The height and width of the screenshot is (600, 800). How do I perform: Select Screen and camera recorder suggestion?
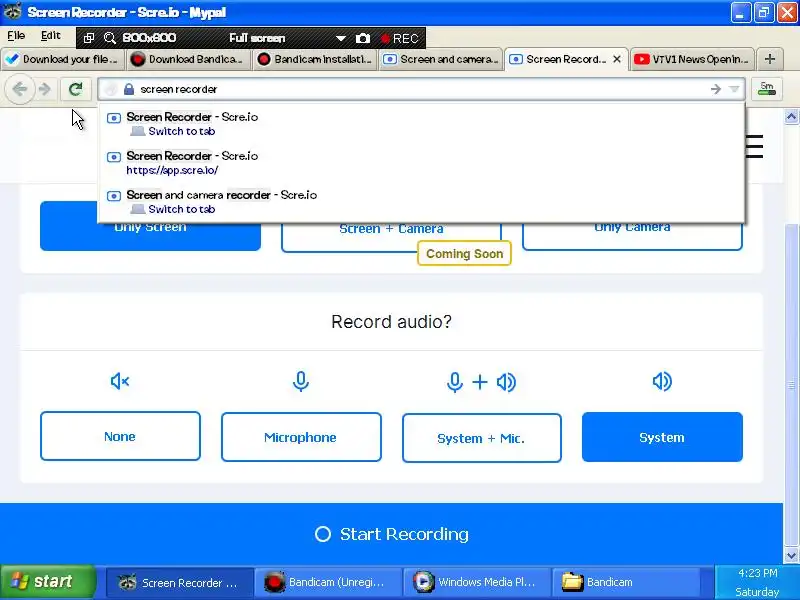[x=421, y=202]
